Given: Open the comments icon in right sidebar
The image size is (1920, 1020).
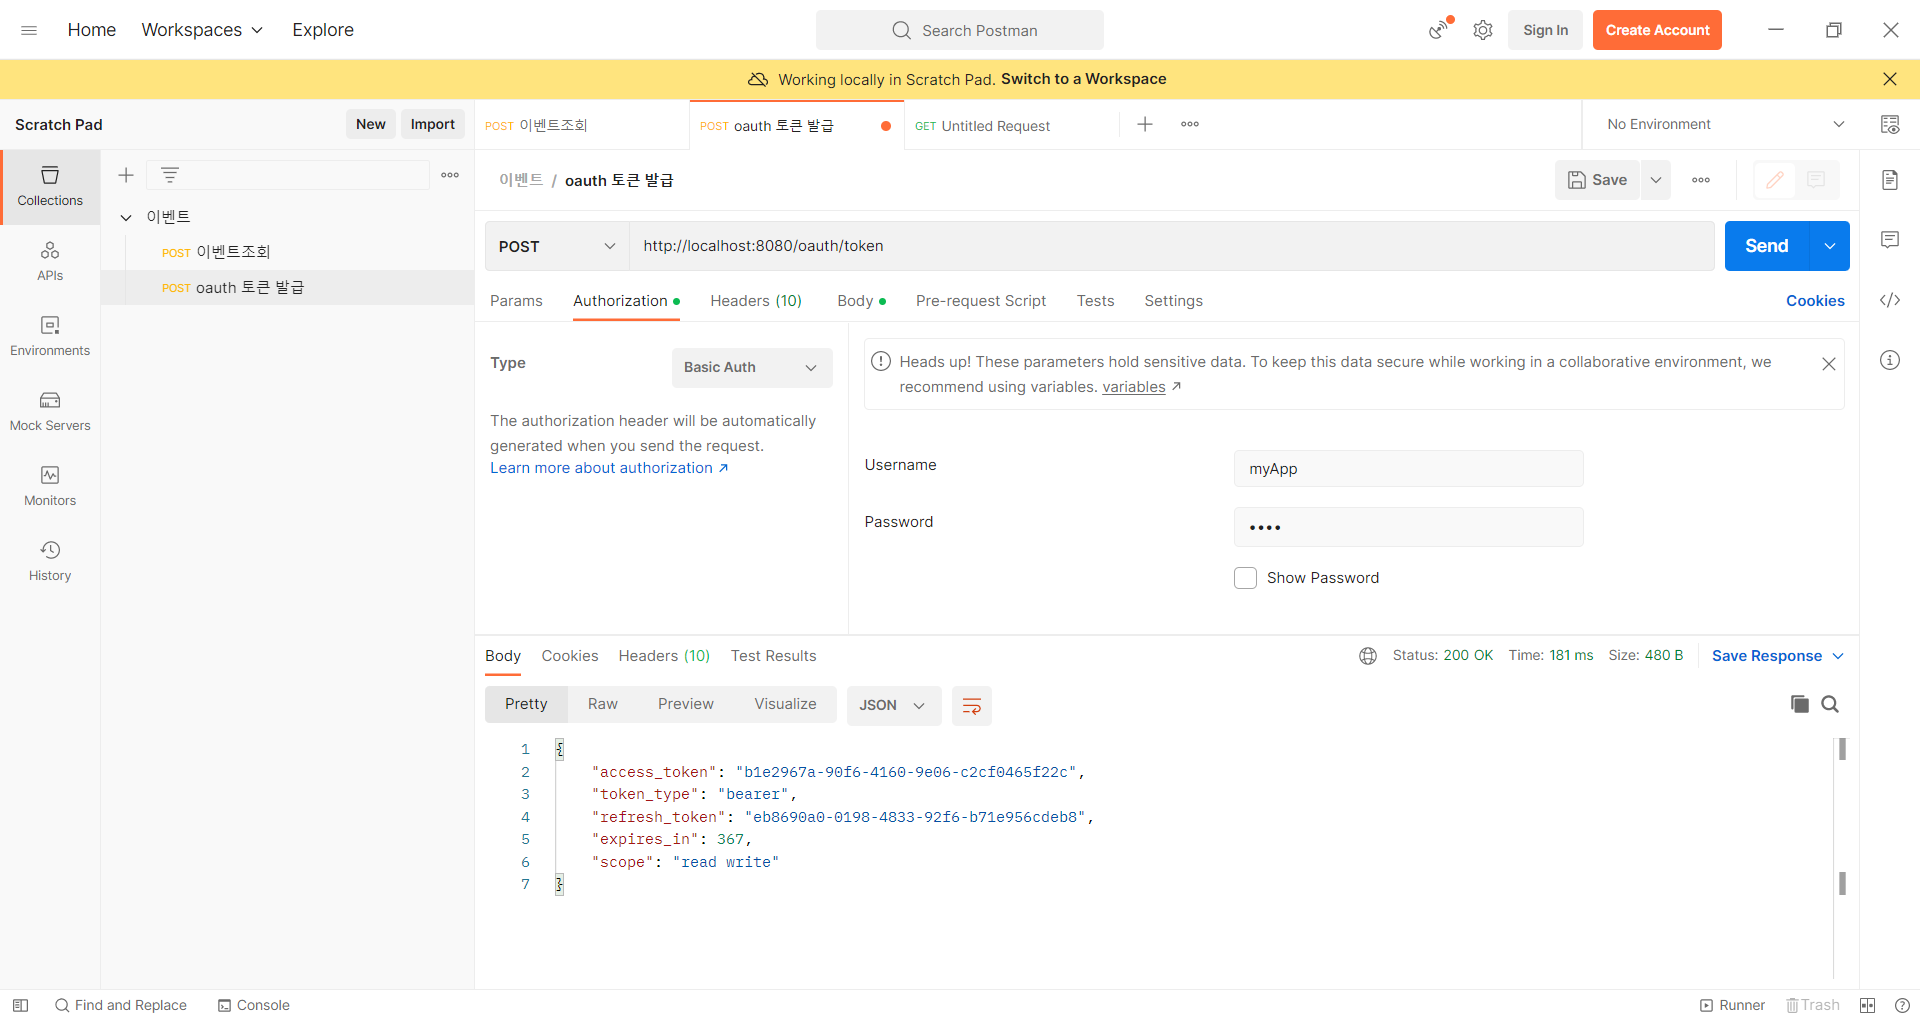Looking at the screenshot, I should point(1890,240).
